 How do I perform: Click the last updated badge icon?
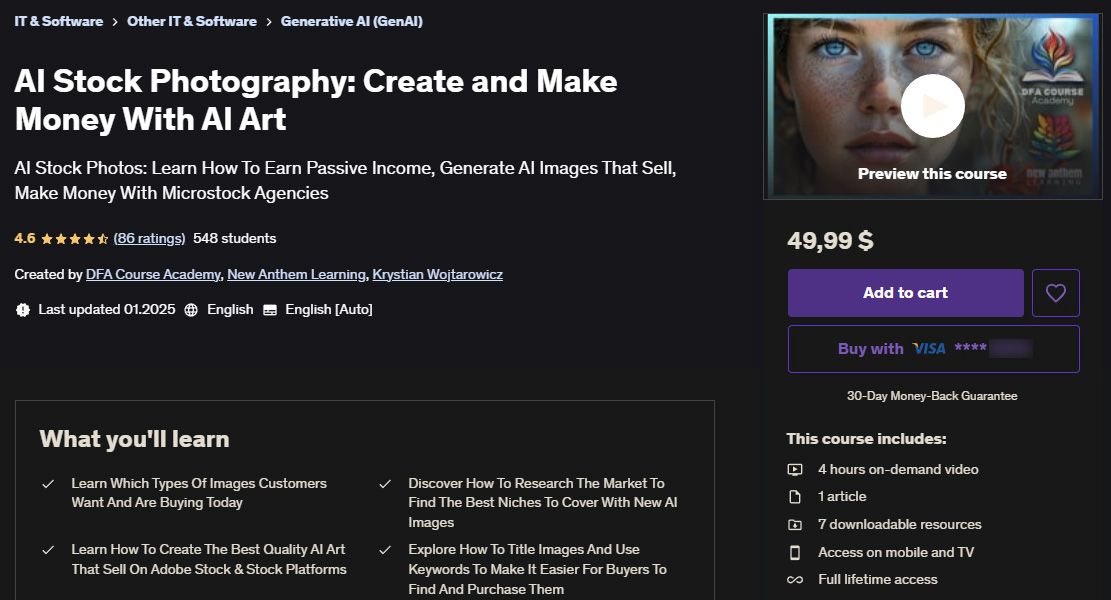coord(23,310)
